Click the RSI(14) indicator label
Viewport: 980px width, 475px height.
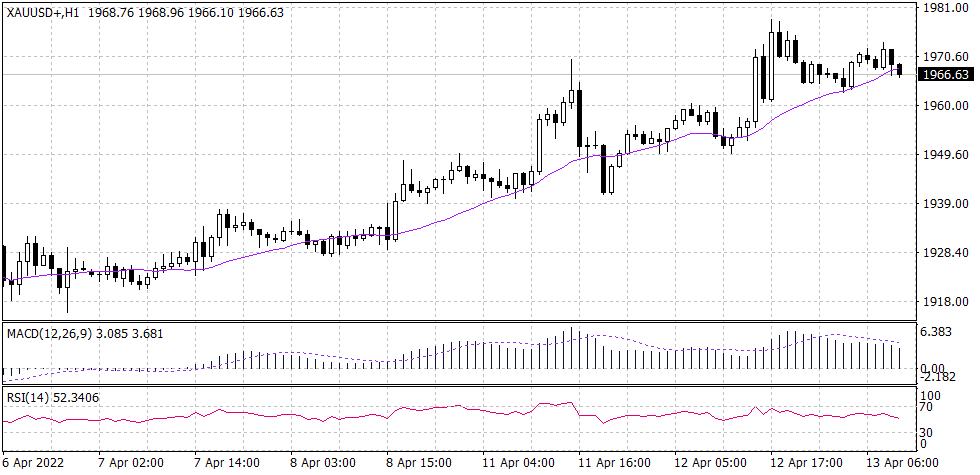27,397
